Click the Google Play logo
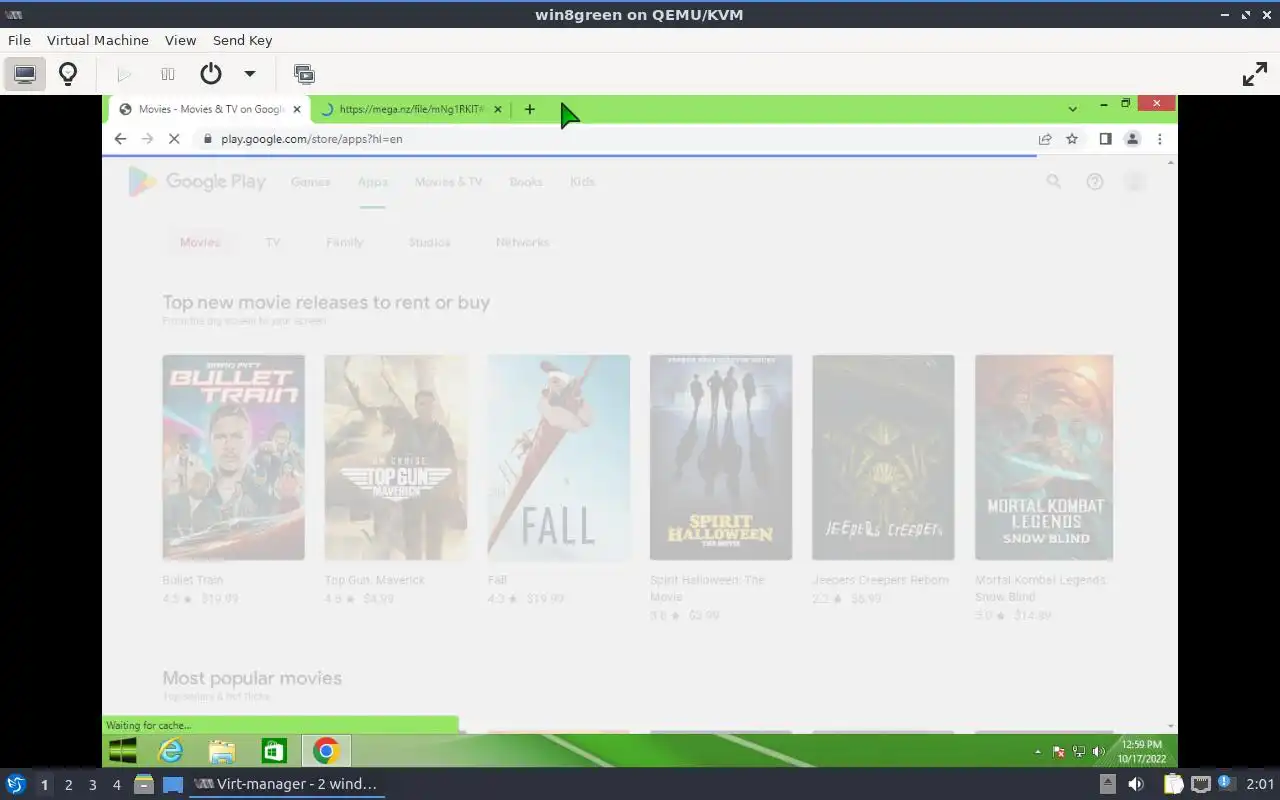The height and width of the screenshot is (800, 1280). click(x=198, y=182)
